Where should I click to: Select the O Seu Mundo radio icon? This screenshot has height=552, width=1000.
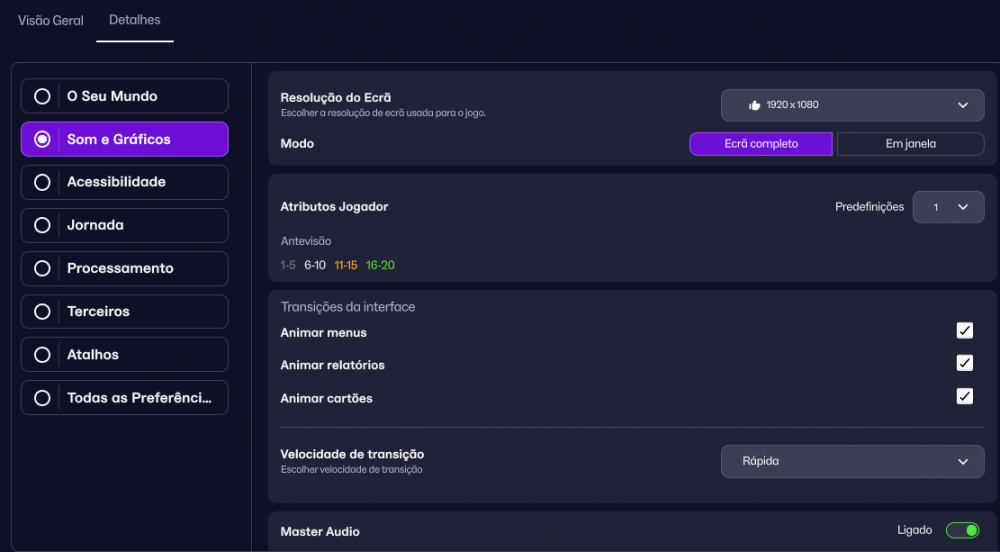[42, 96]
